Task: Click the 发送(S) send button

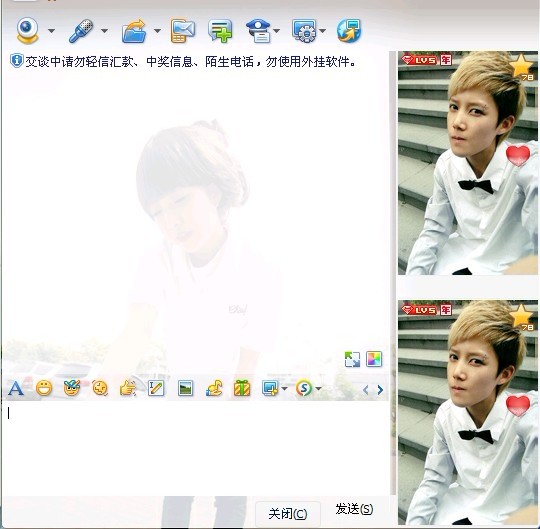Action: click(x=354, y=509)
